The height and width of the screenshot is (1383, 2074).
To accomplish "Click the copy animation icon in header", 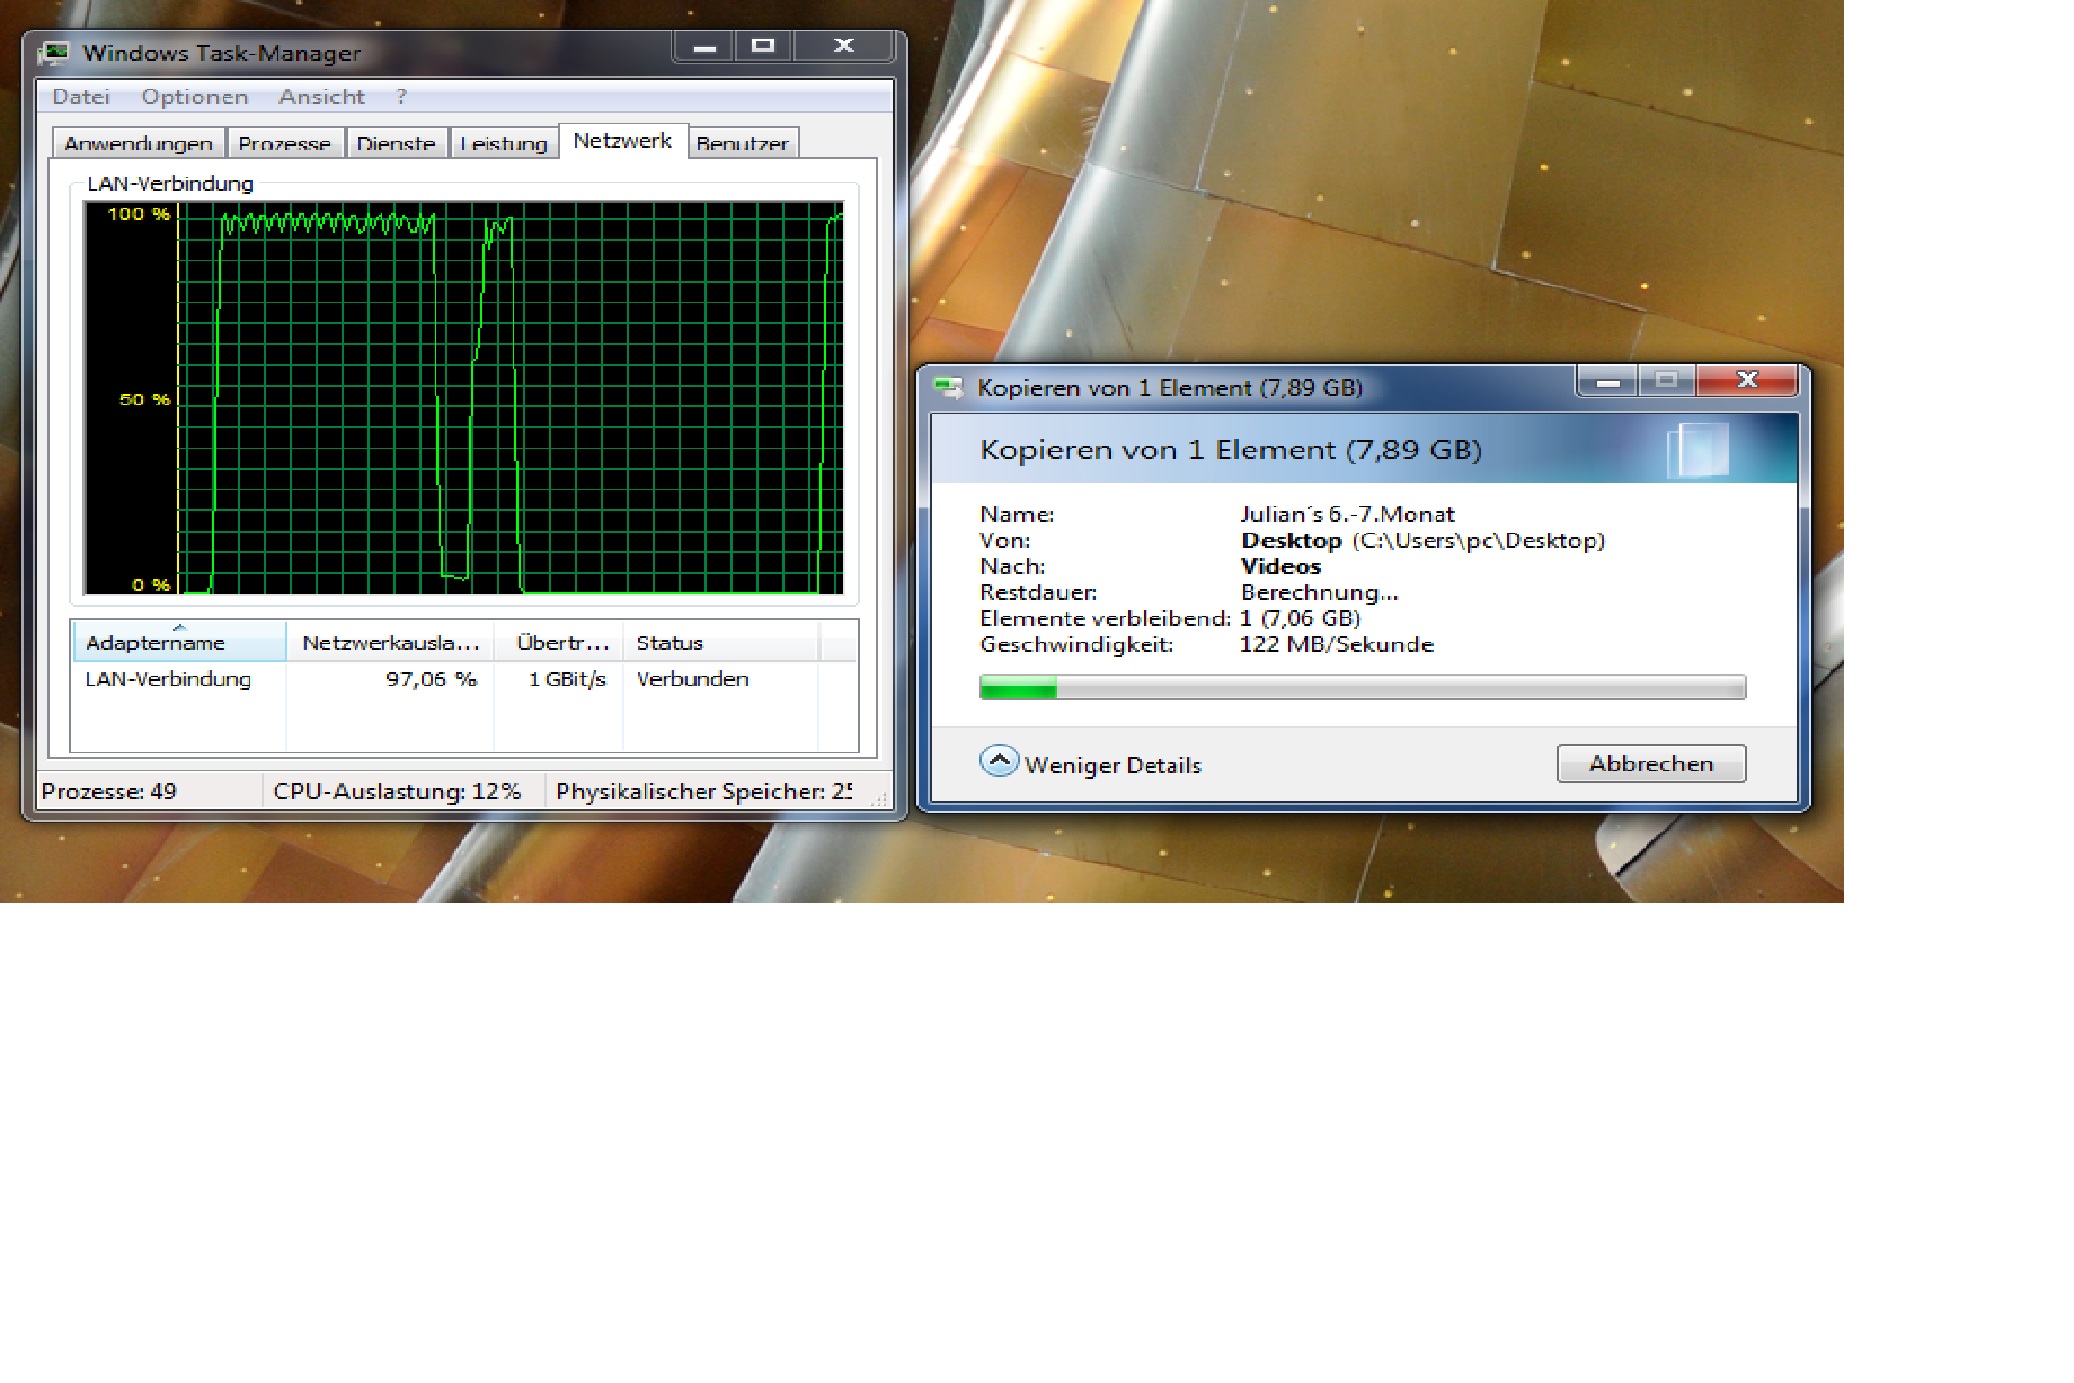I will click(x=1697, y=450).
